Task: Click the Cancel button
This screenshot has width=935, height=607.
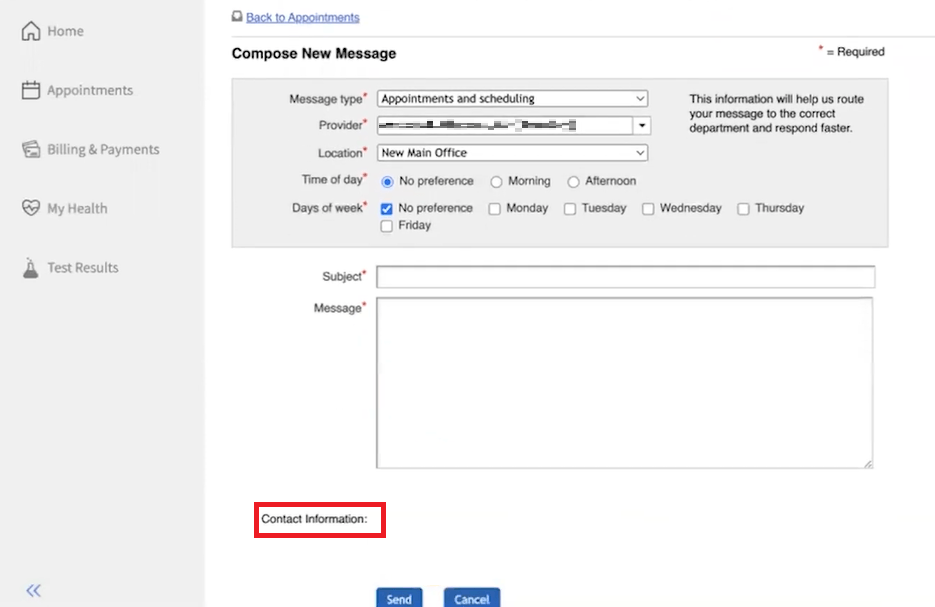Action: 472,598
